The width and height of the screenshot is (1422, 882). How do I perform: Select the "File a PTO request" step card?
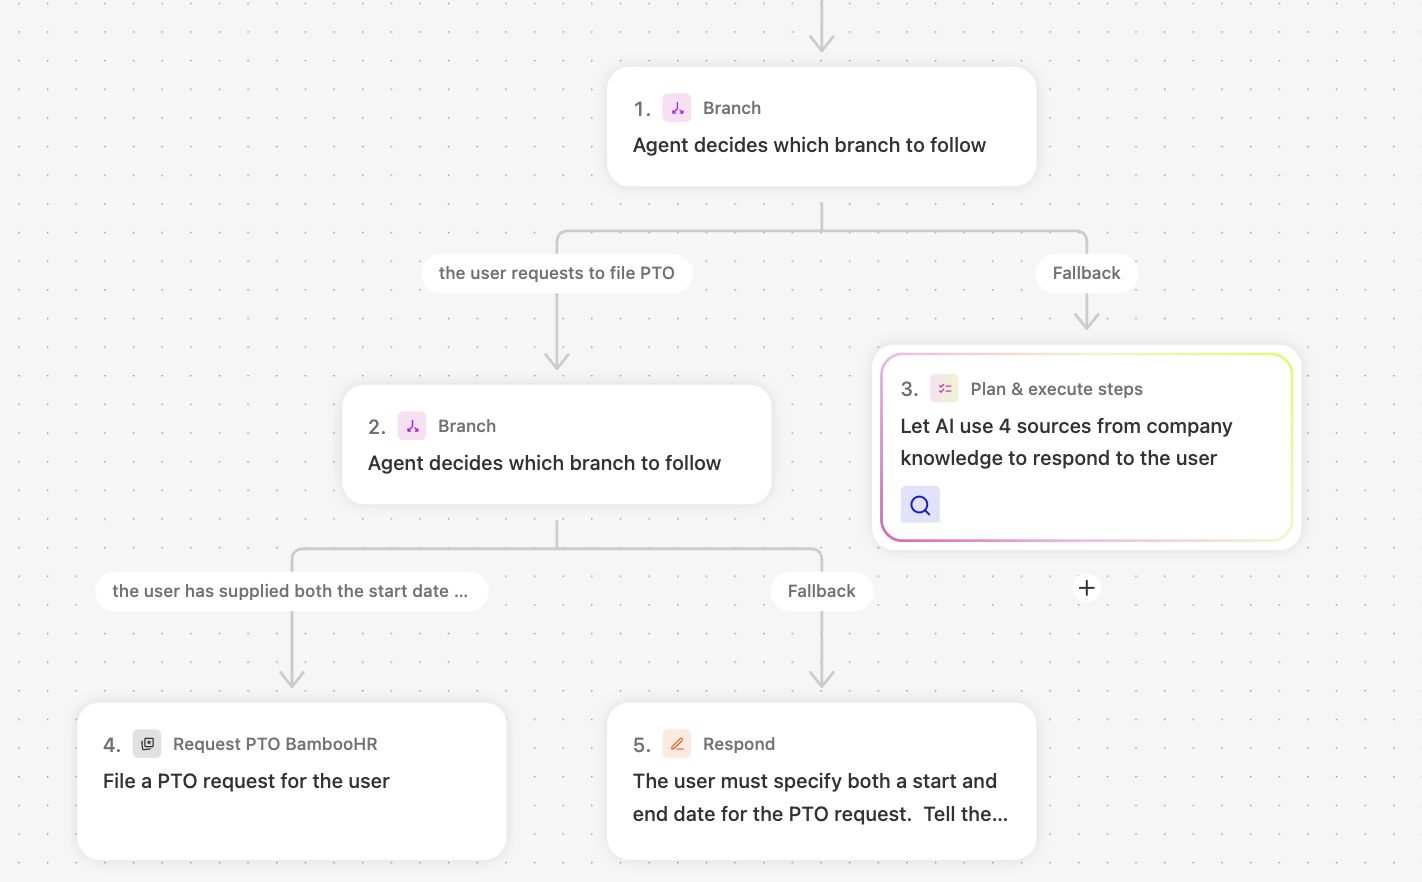click(291, 781)
